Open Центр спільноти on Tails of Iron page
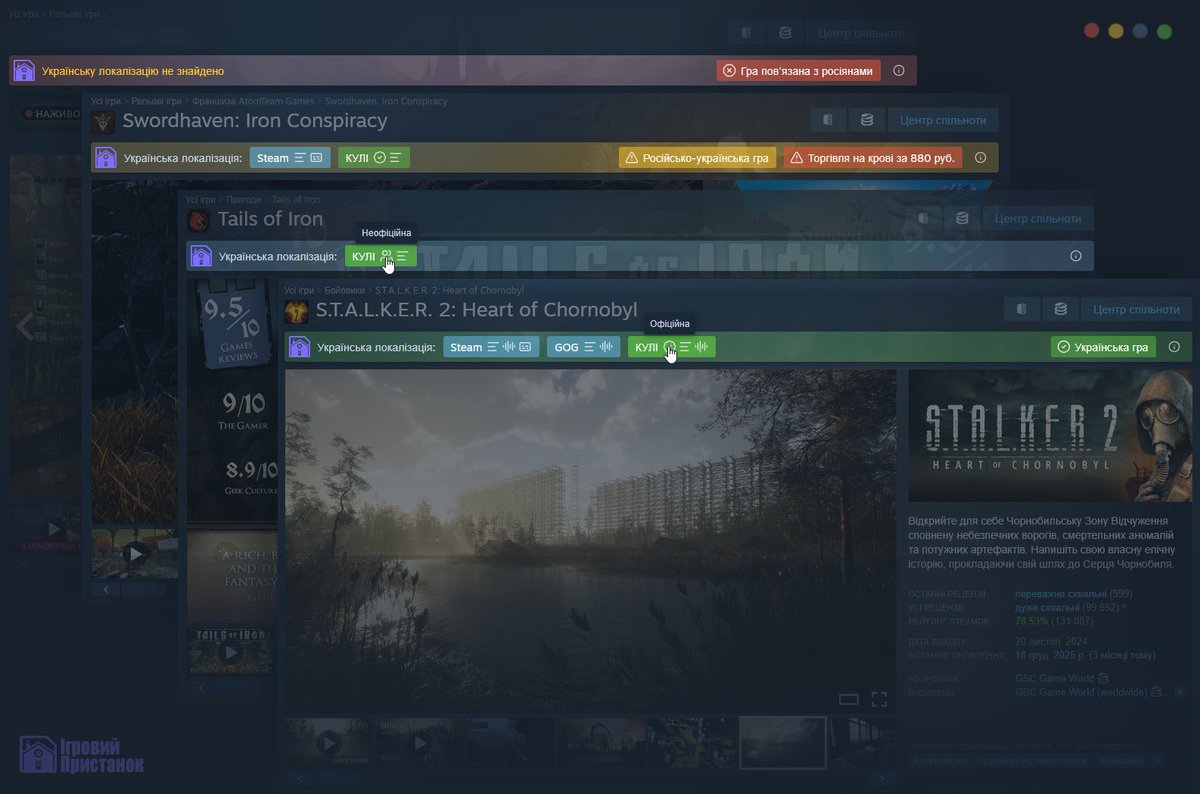Image resolution: width=1200 pixels, height=794 pixels. click(1039, 218)
